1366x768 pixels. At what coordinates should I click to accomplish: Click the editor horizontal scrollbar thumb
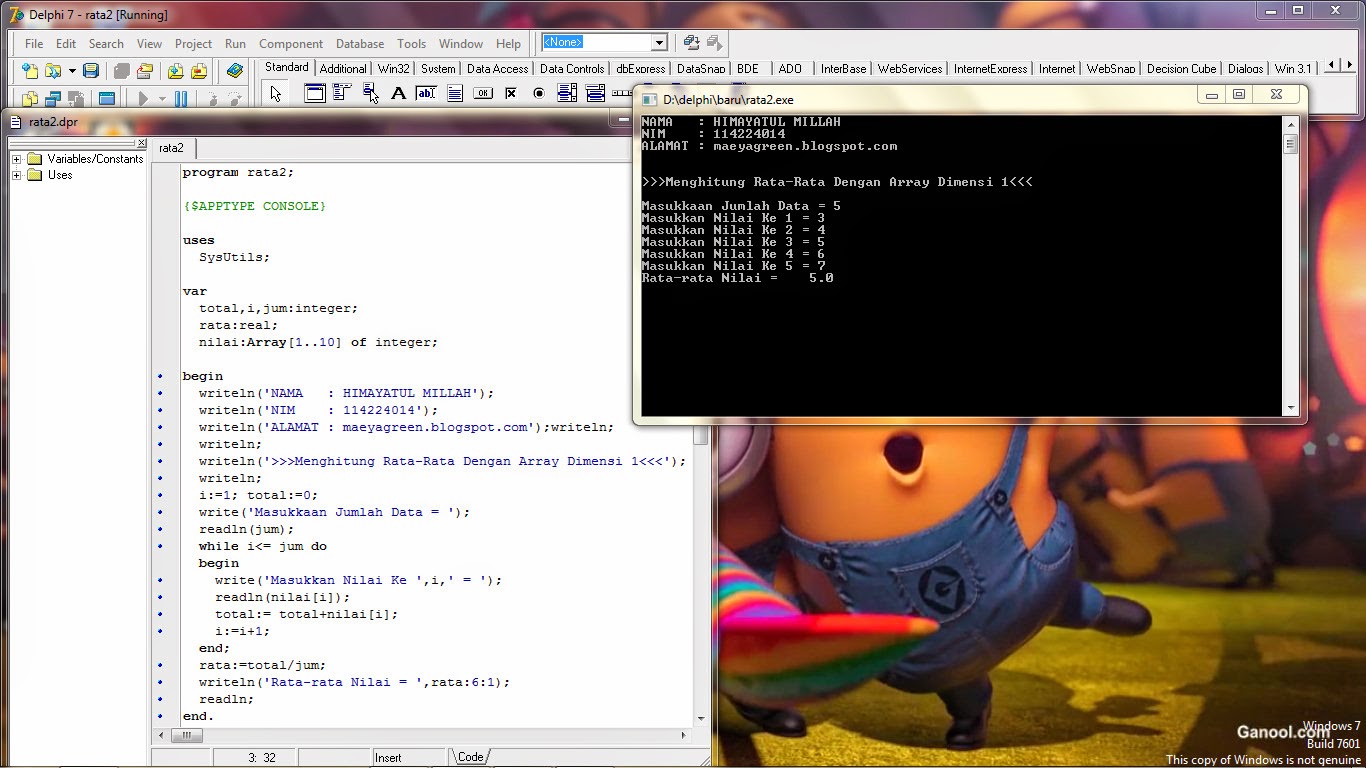(187, 735)
